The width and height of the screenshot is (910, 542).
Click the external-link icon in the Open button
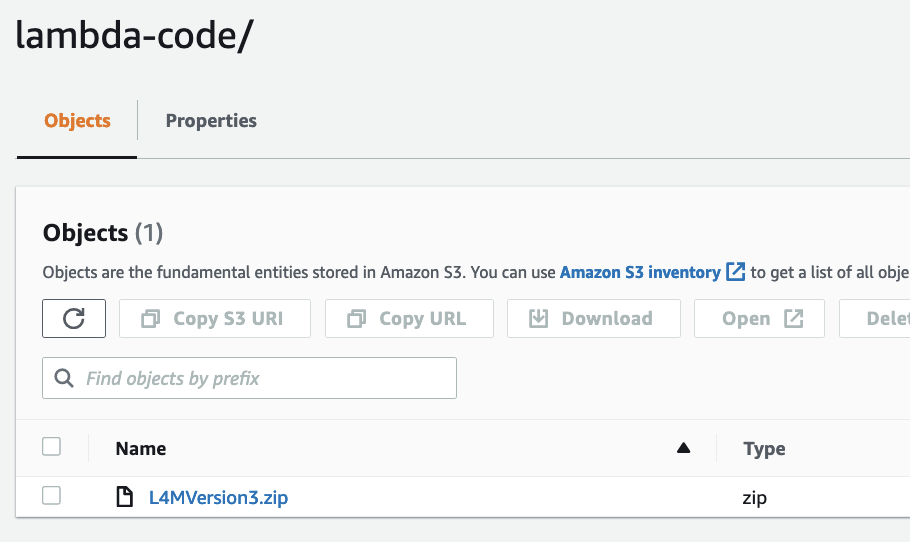point(793,319)
